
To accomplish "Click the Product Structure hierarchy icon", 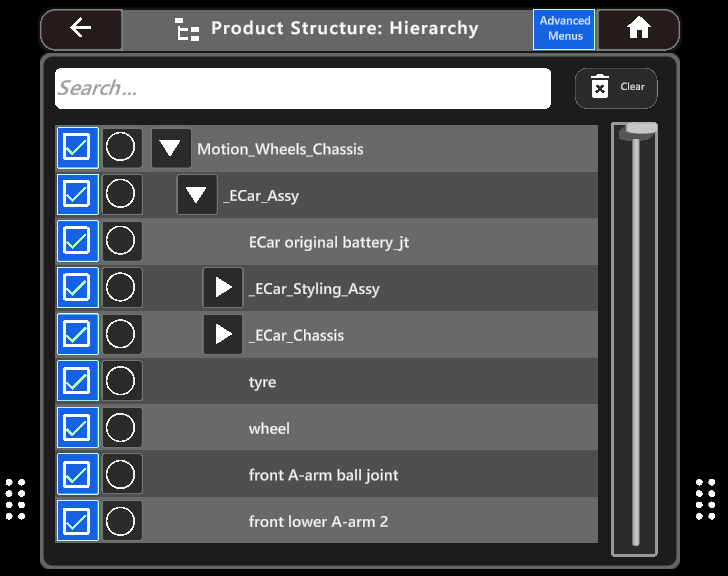I will 187,29.
